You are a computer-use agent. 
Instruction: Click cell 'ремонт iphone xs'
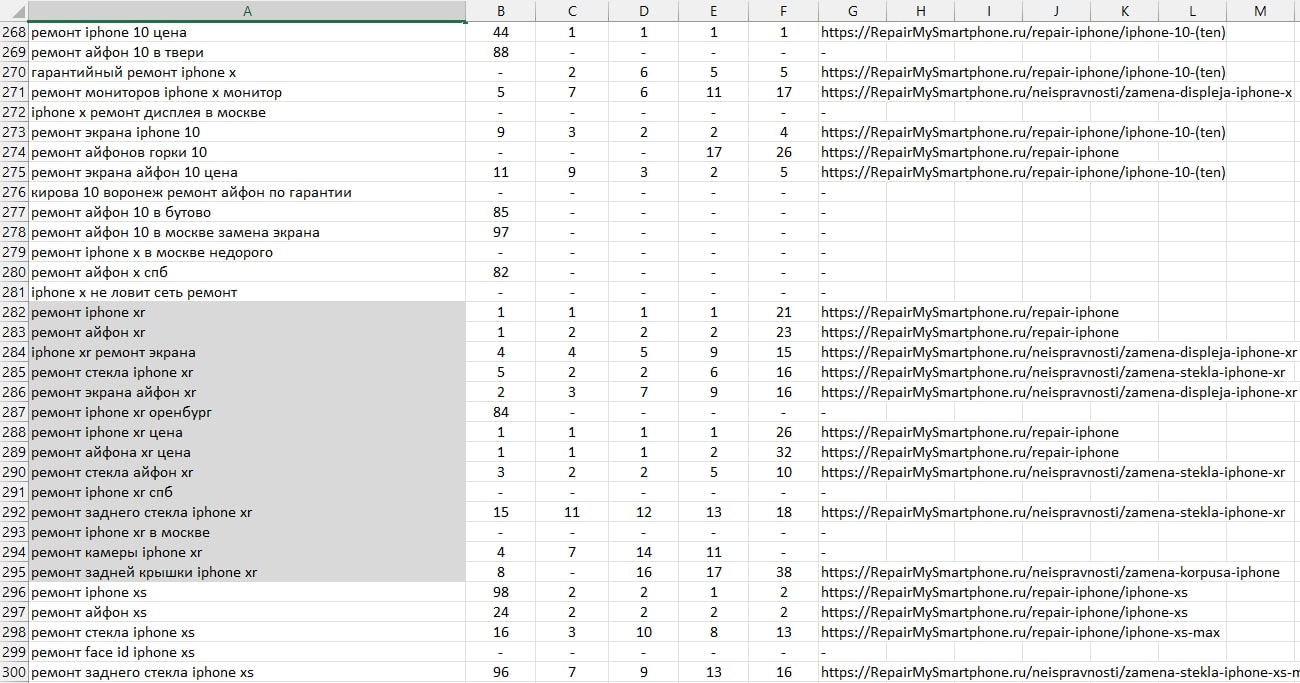coord(247,592)
